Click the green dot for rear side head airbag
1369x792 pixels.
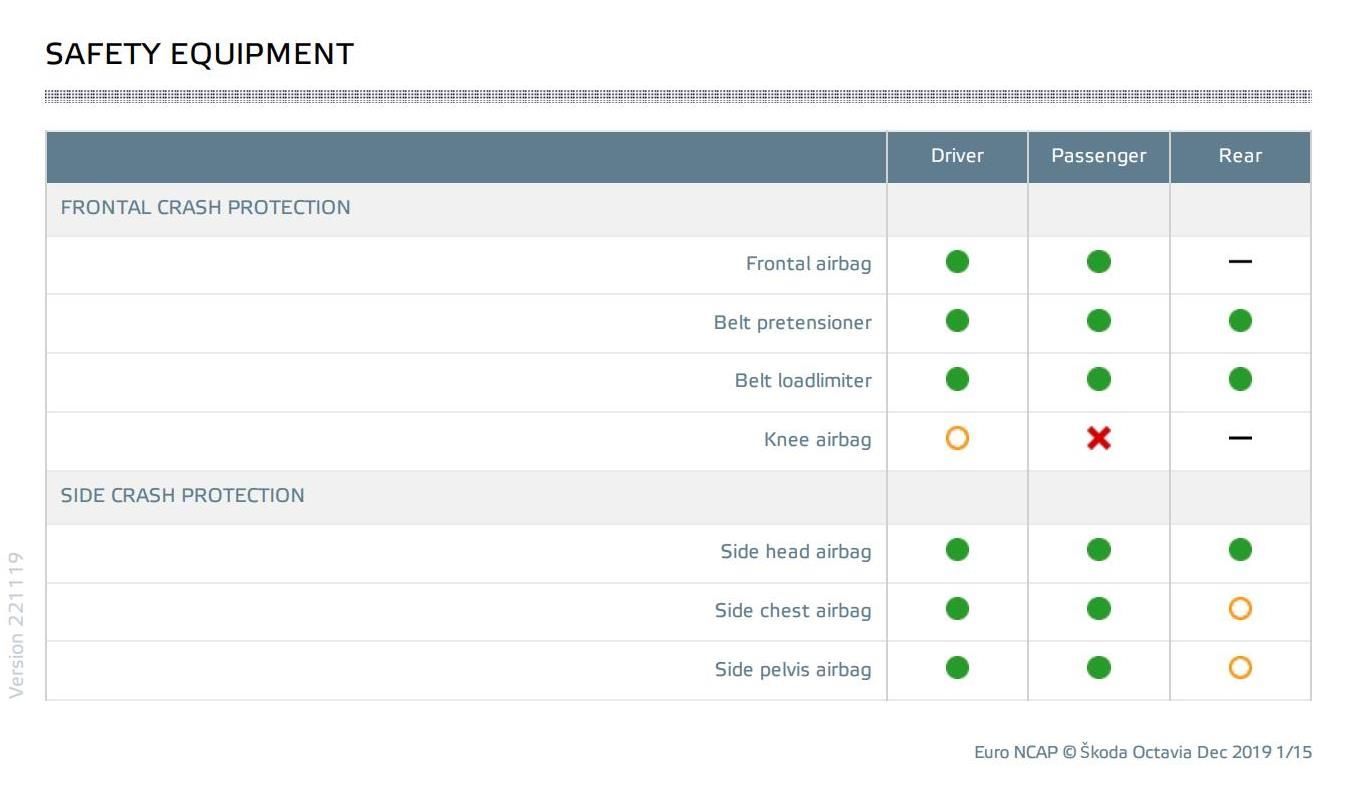[1240, 550]
